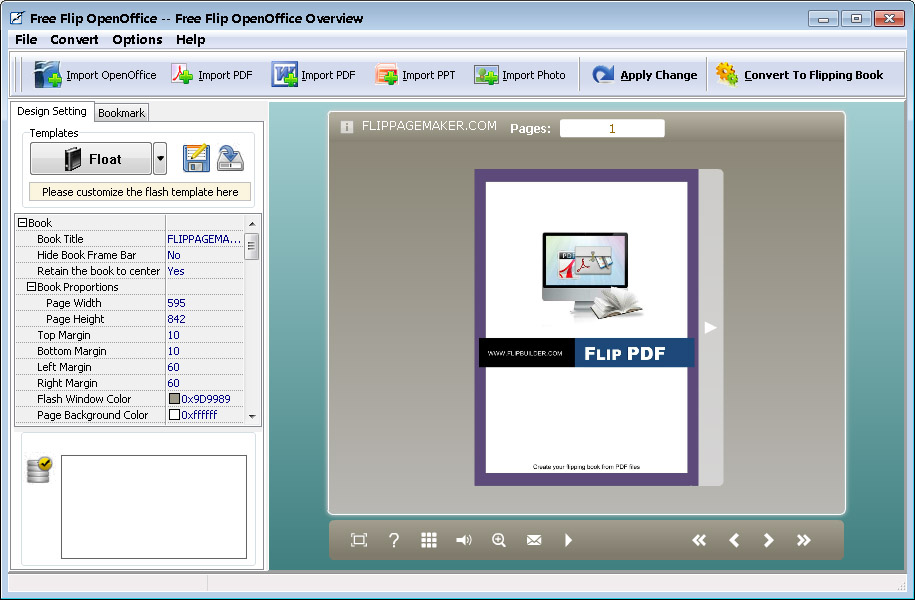
Task: Click Convert To Flipping Book
Action: pyautogui.click(x=799, y=75)
